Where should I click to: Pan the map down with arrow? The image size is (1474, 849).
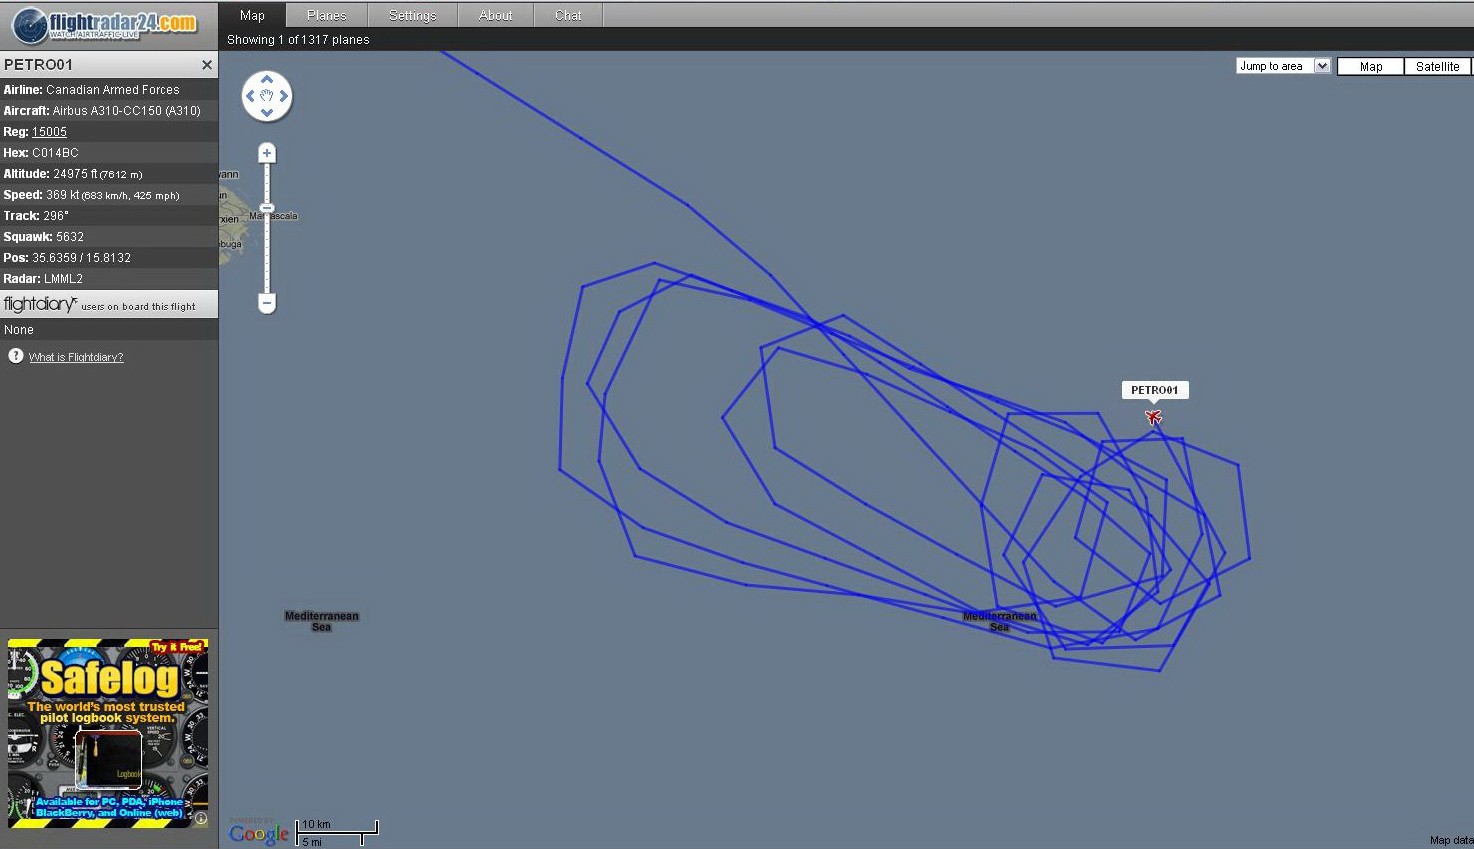[267, 113]
